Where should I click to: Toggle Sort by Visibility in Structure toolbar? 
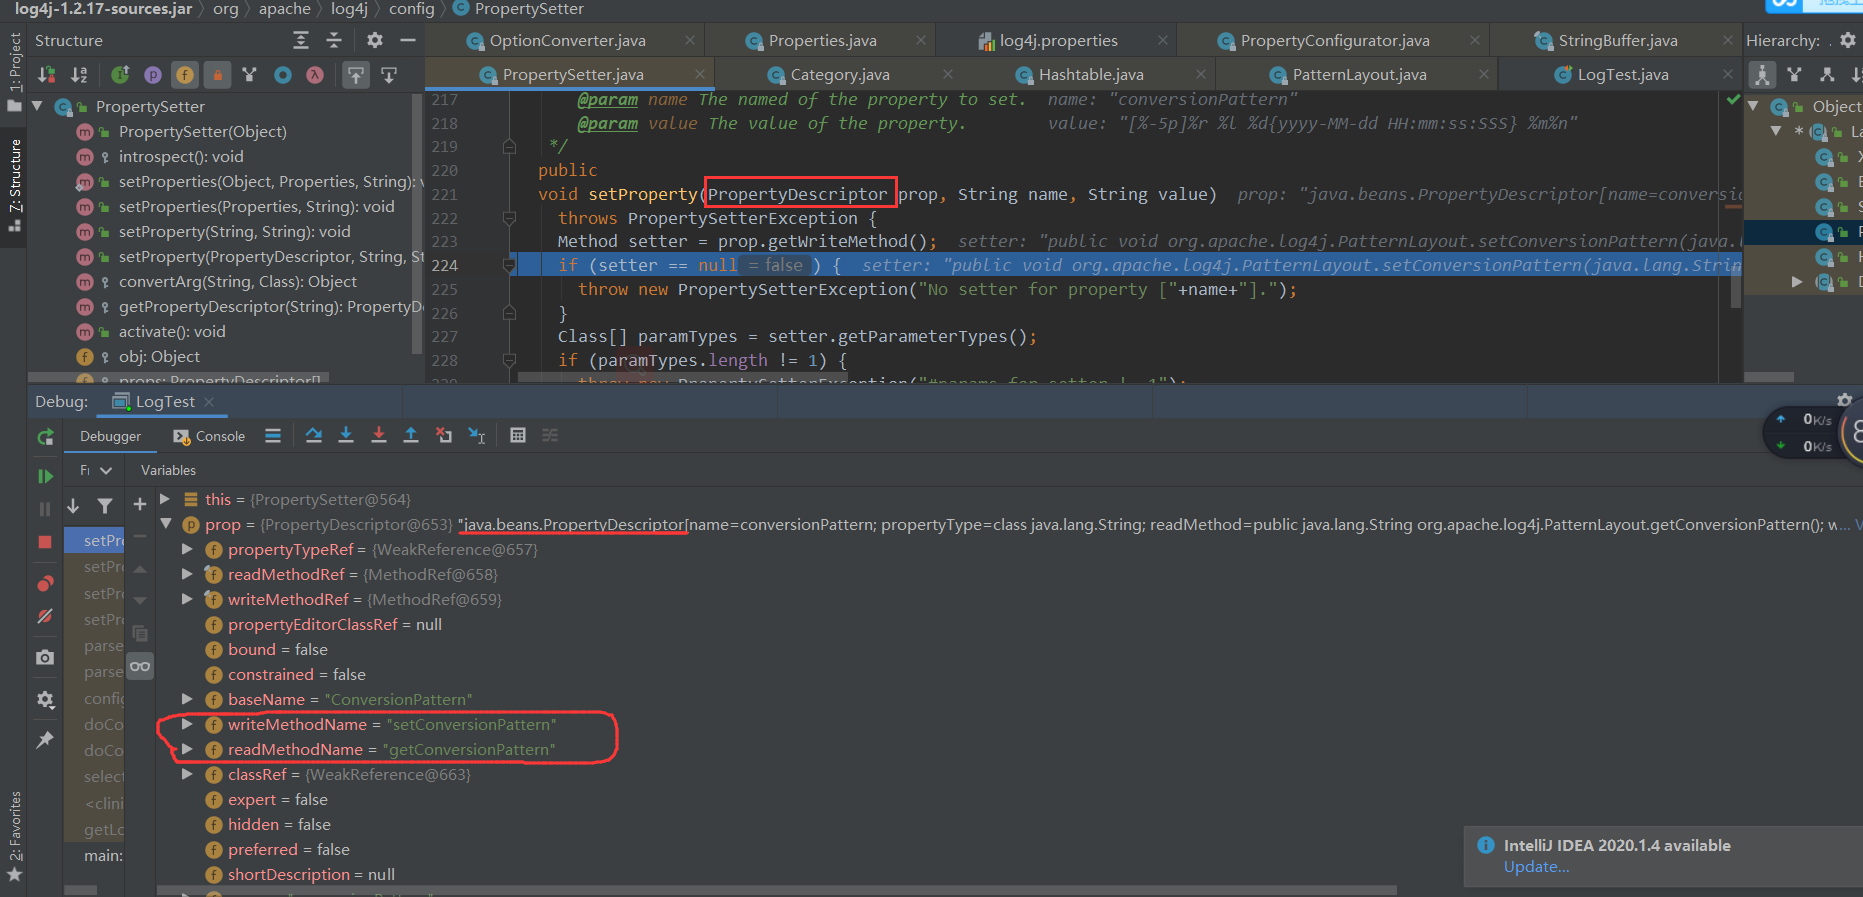click(47, 74)
